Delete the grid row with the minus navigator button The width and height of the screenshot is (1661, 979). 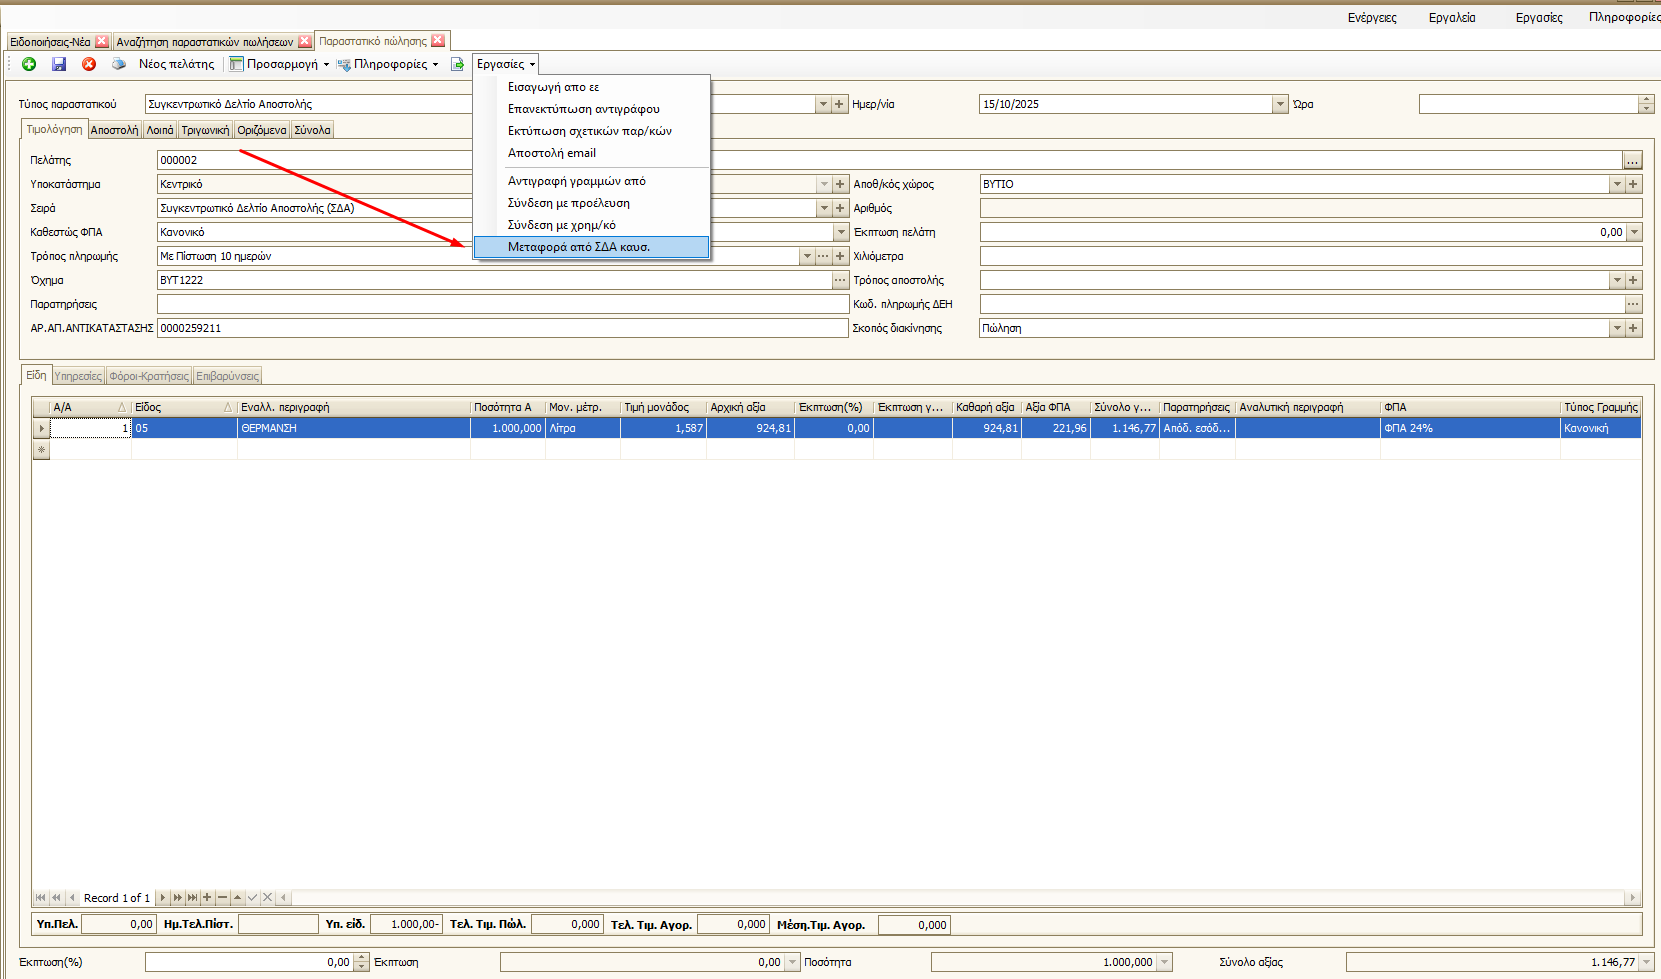point(222,898)
